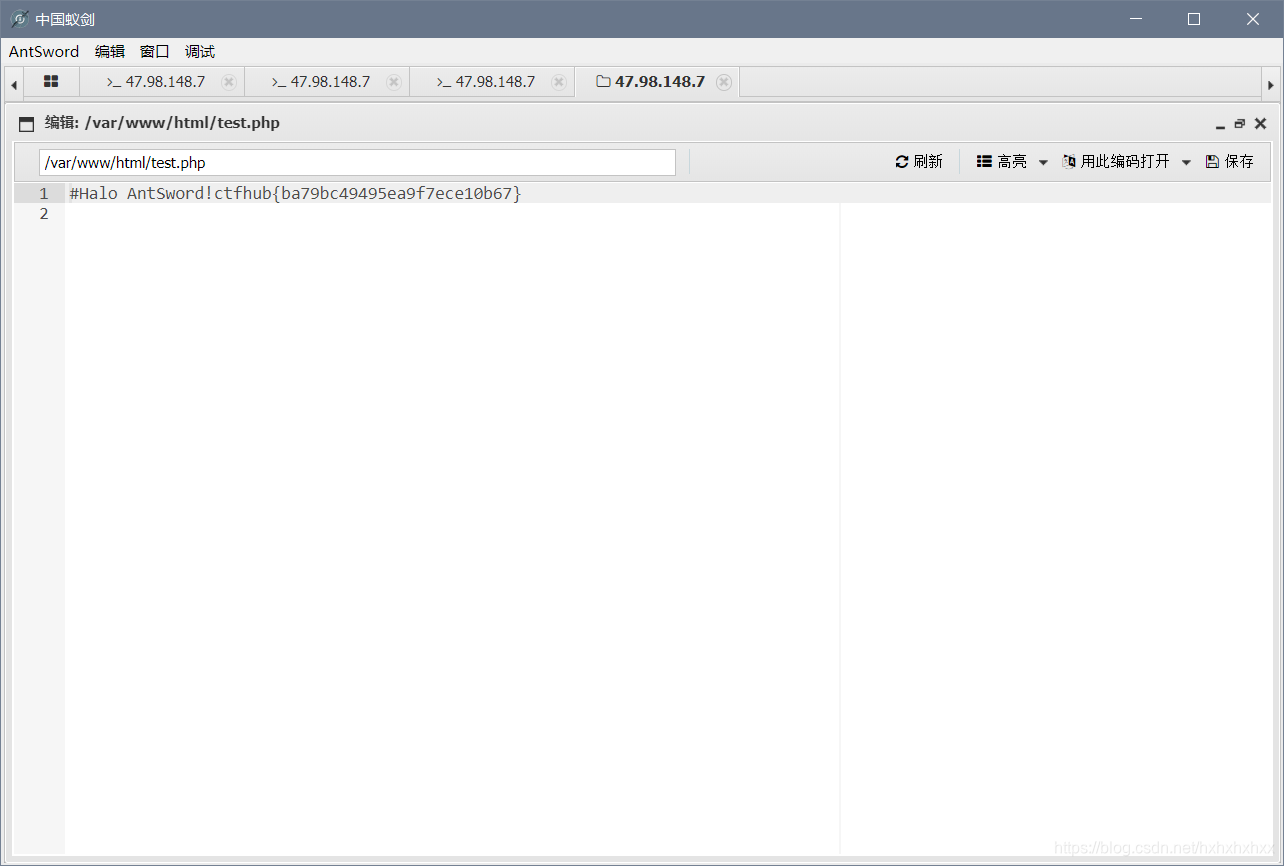Screen dimensions: 1284x866
Task: Close the 47.98.148.7 file manager tab
Action: point(724,82)
